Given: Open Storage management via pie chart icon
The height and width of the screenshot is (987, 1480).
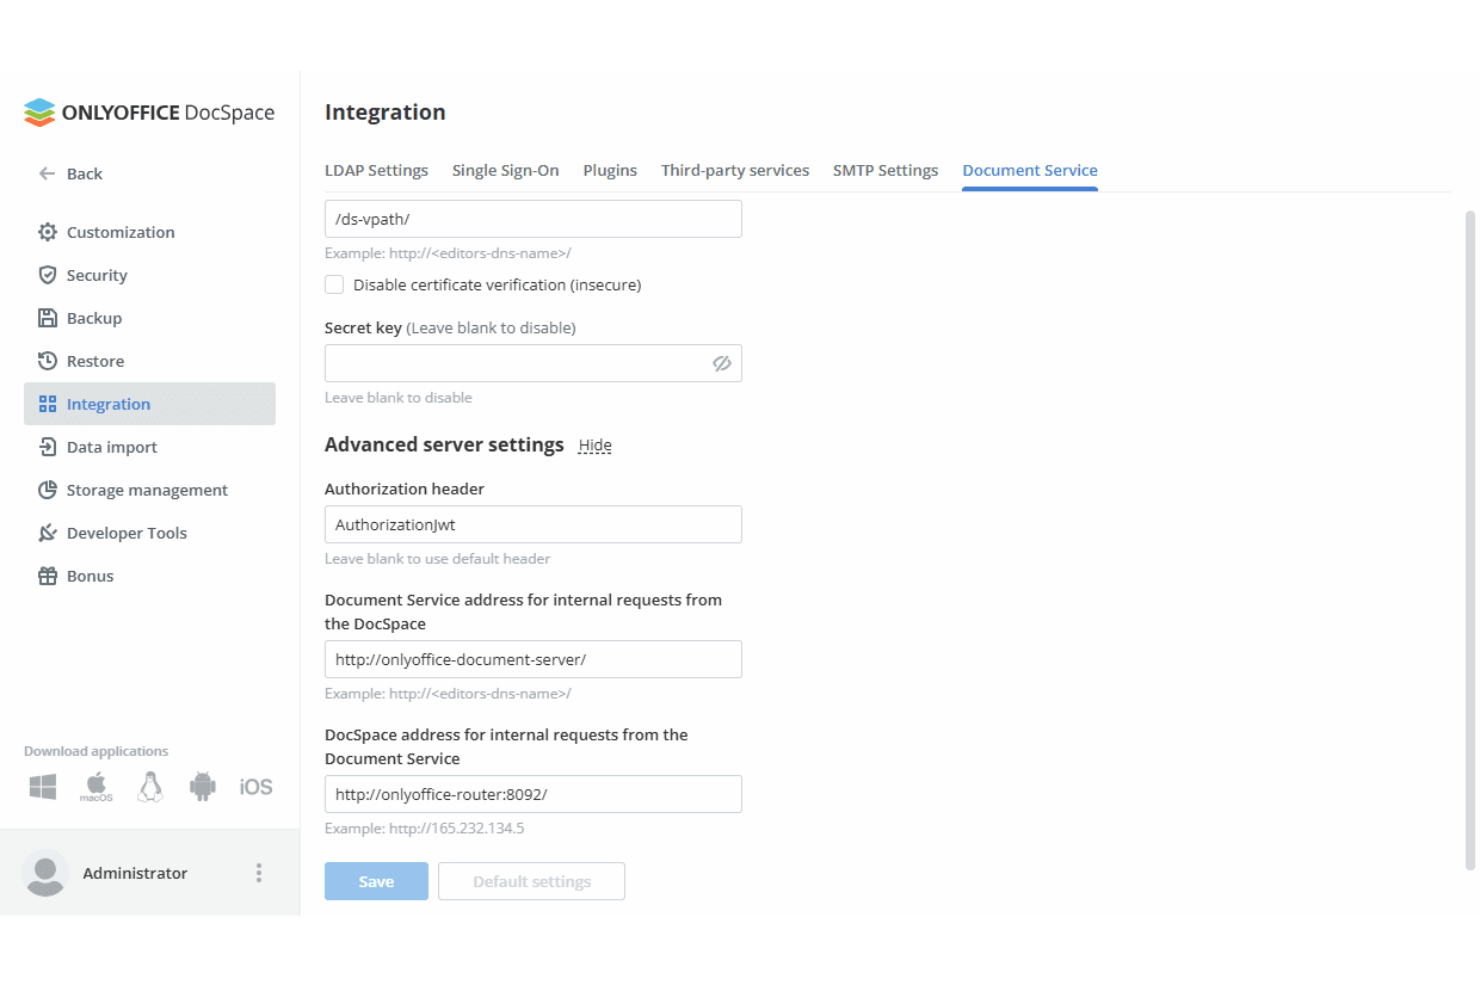Looking at the screenshot, I should 47,490.
